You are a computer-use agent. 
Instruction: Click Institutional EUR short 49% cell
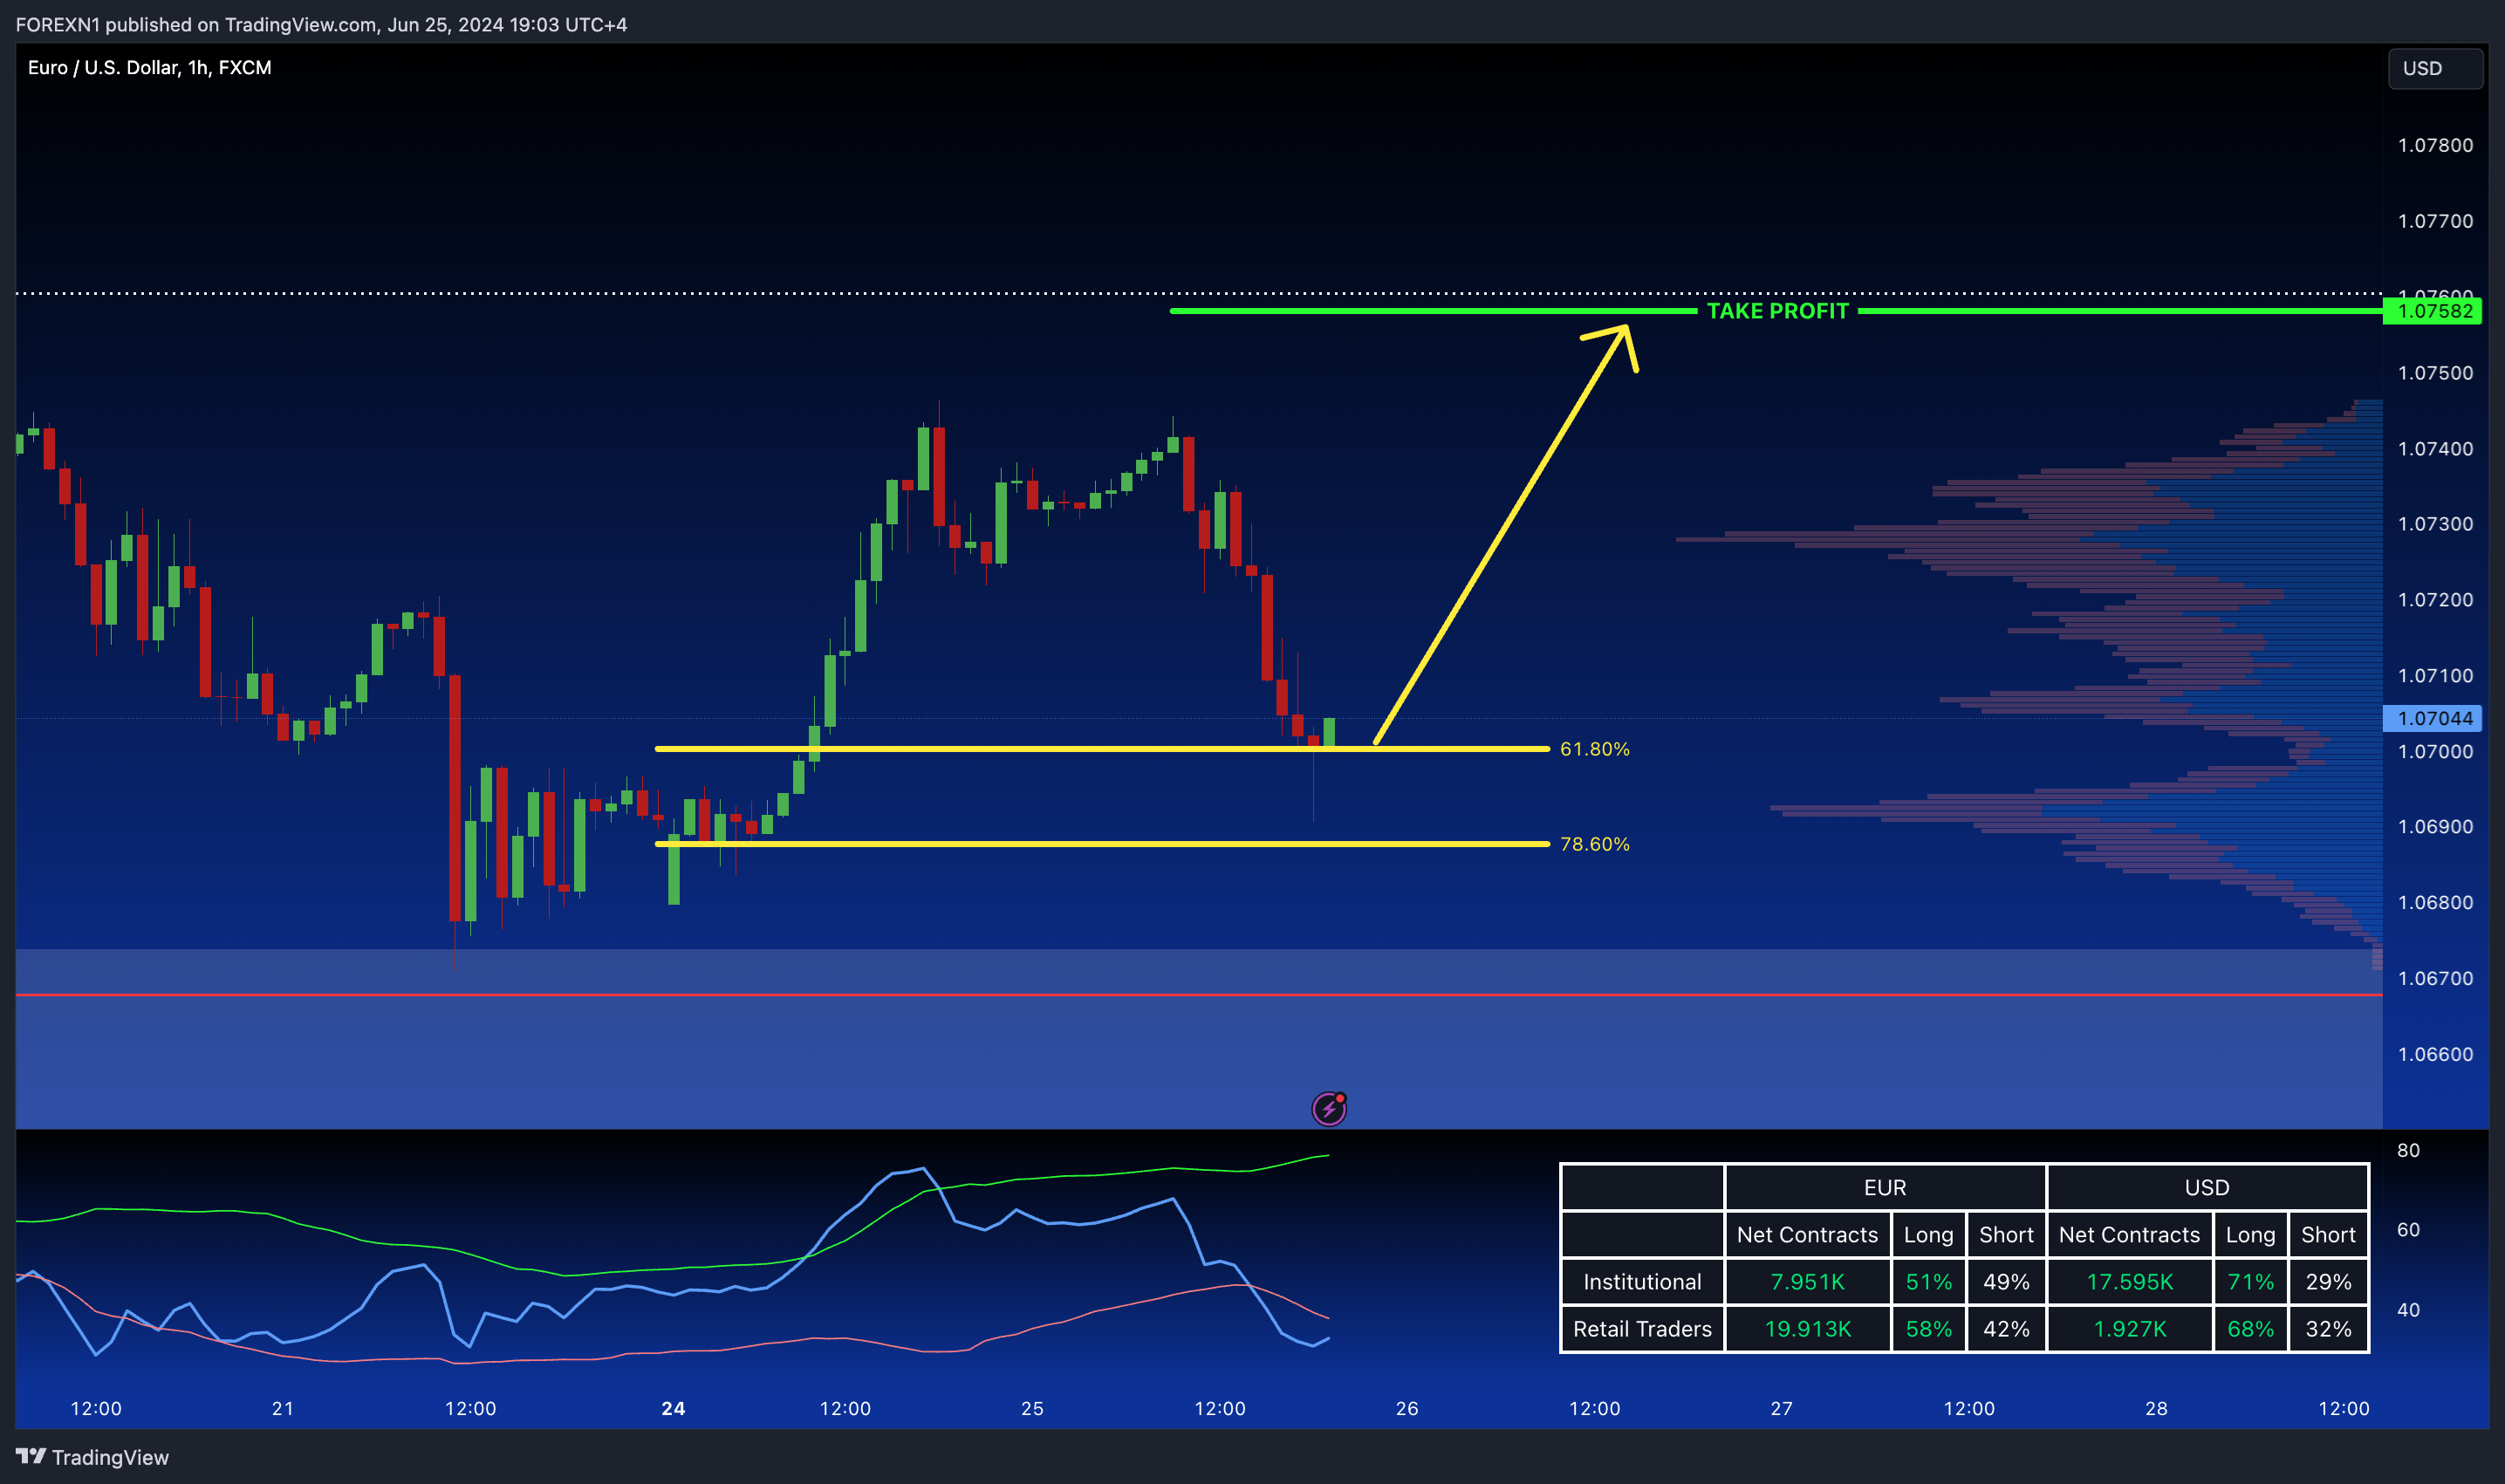(x=2006, y=1282)
